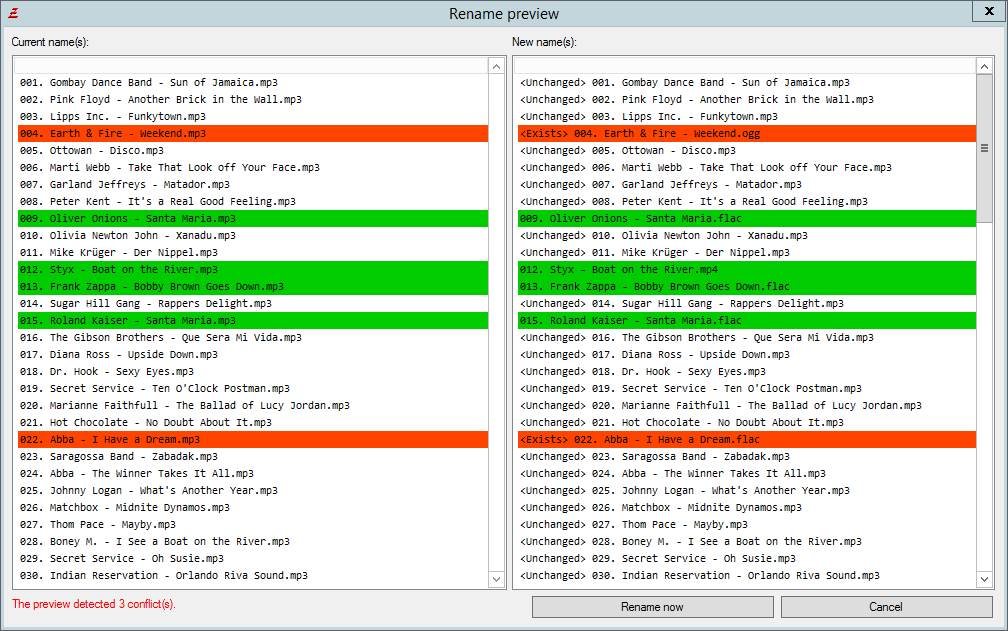Click Unchanged entry Indian Reservation - Orlando Riva Sound
The image size is (1008, 631).
tap(700, 576)
